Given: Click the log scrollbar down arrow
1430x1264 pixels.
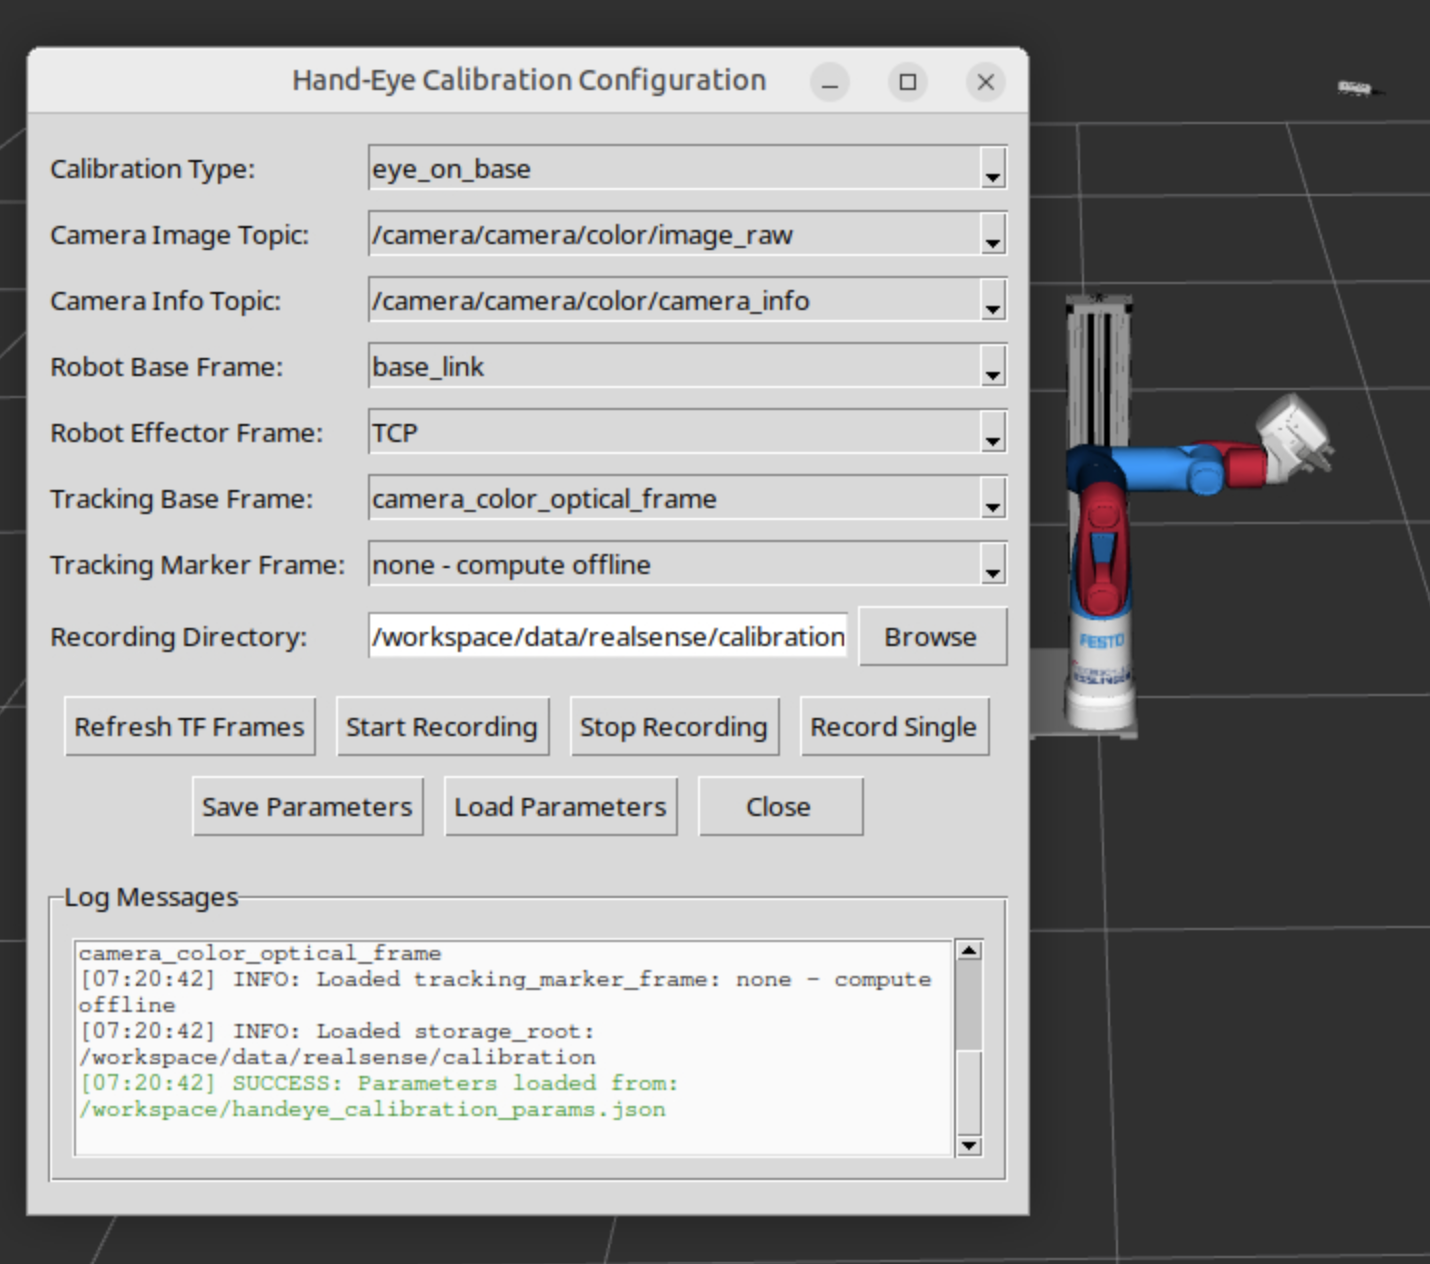Looking at the screenshot, I should tap(968, 1145).
